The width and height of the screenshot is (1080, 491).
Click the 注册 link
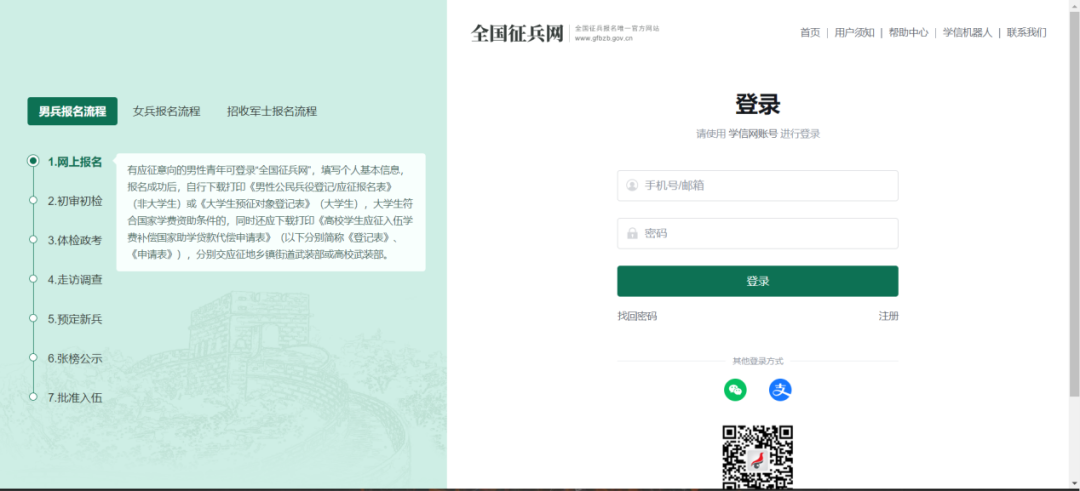point(889,316)
